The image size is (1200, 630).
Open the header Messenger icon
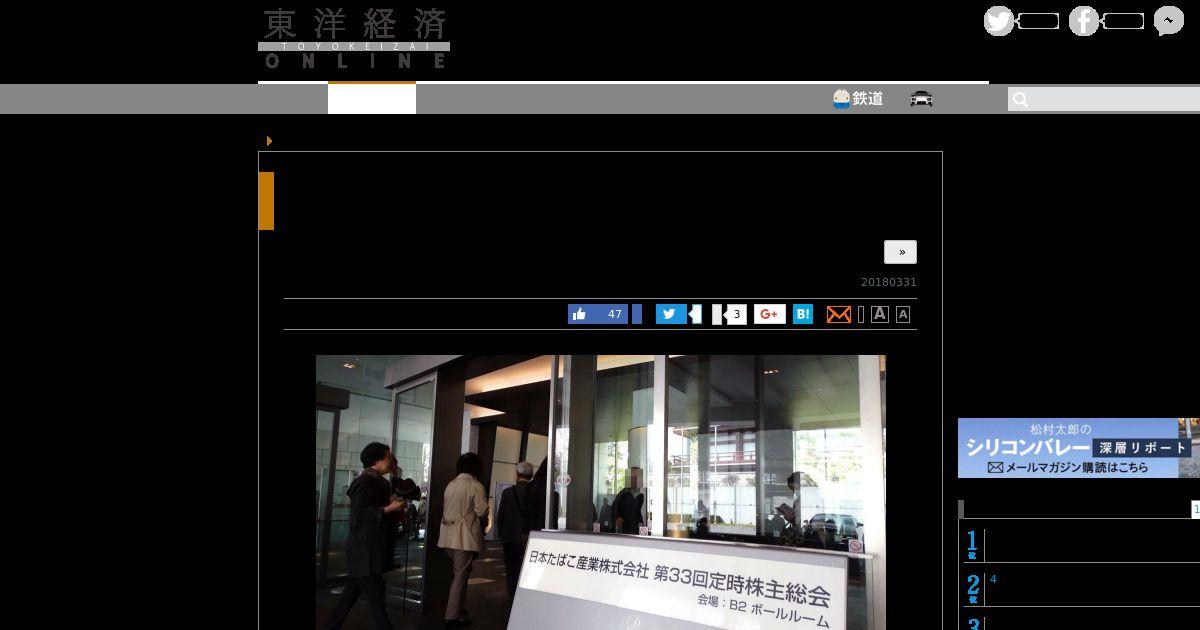click(1169, 21)
